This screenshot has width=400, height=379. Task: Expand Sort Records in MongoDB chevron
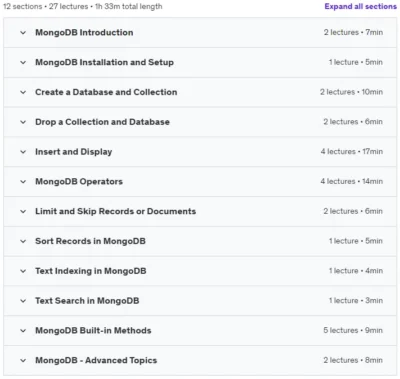pos(23,241)
